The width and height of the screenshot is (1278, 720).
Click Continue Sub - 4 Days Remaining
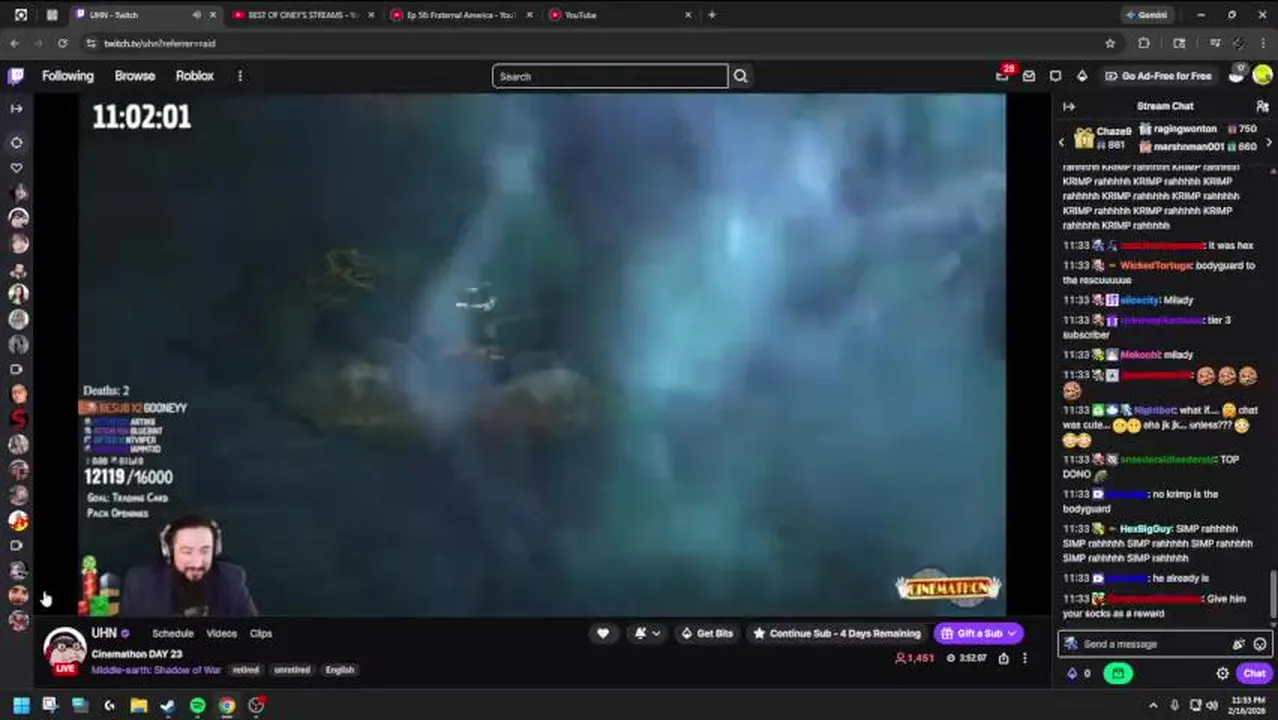pos(837,633)
